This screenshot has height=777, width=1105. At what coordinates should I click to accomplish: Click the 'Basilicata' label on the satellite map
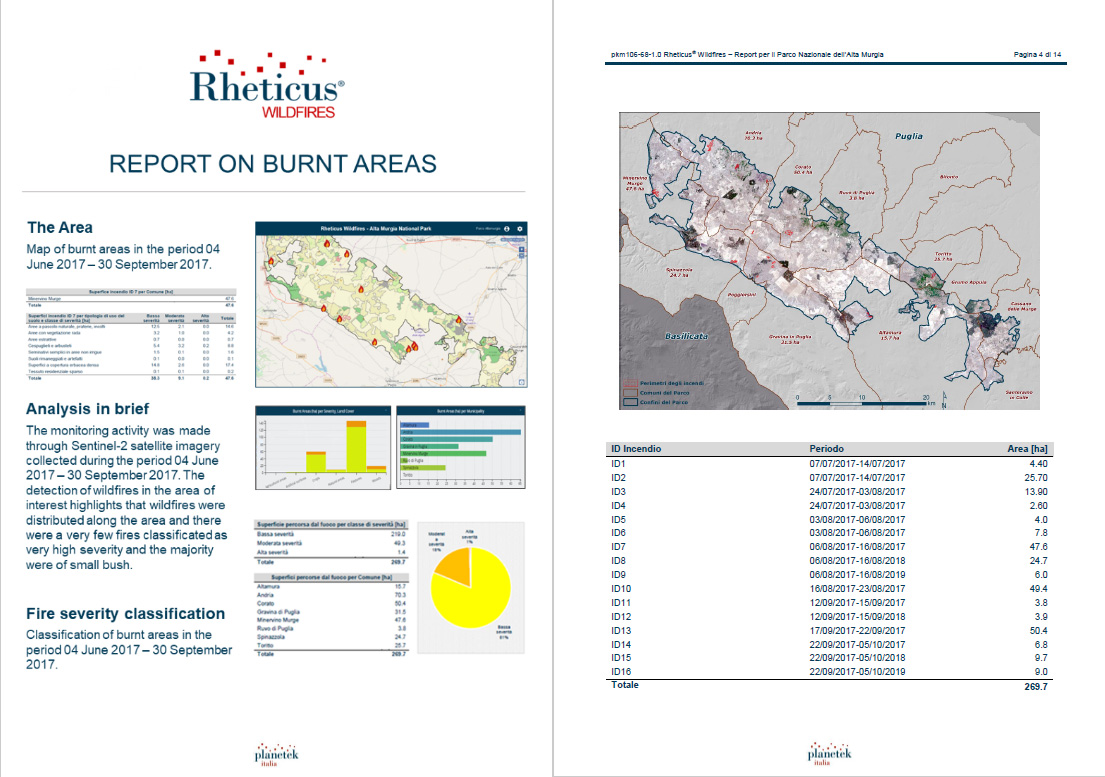click(x=686, y=336)
